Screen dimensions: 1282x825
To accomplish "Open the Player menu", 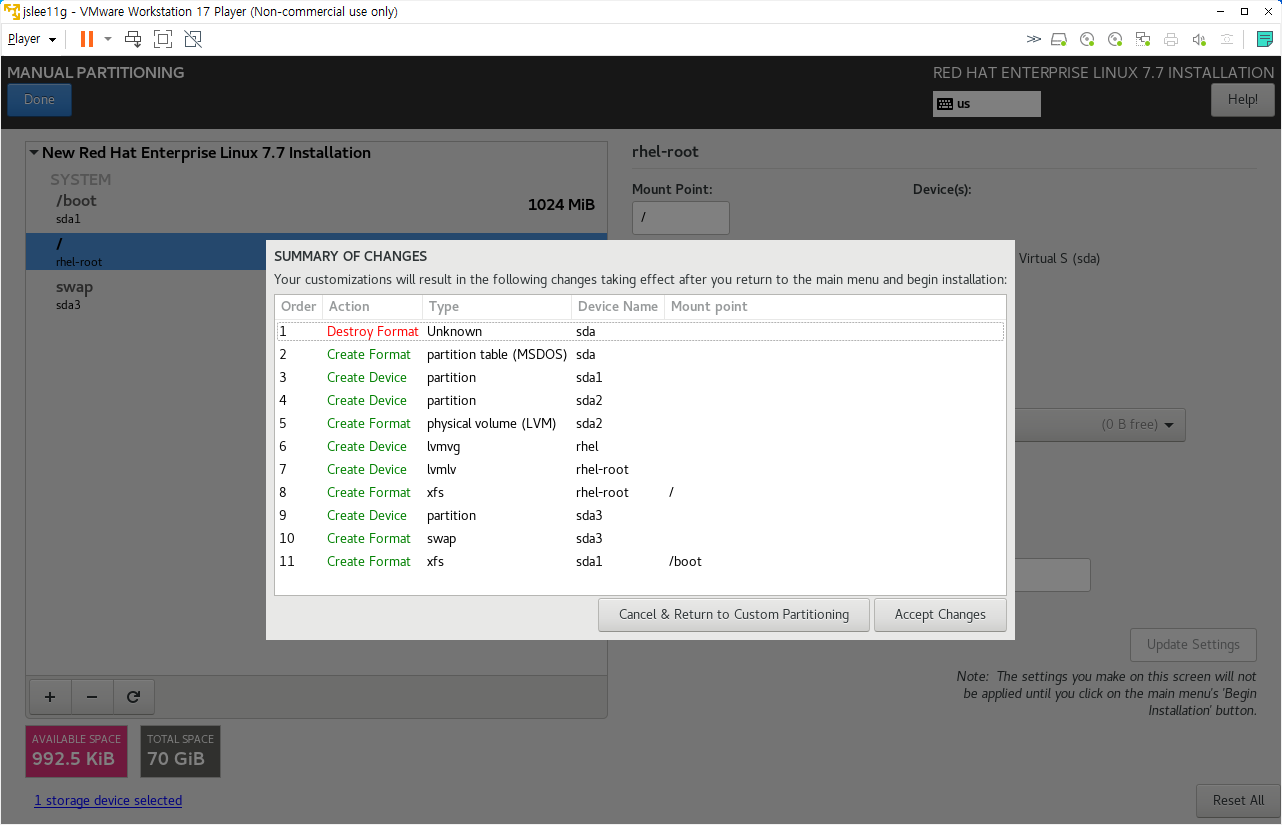I will pyautogui.click(x=32, y=39).
